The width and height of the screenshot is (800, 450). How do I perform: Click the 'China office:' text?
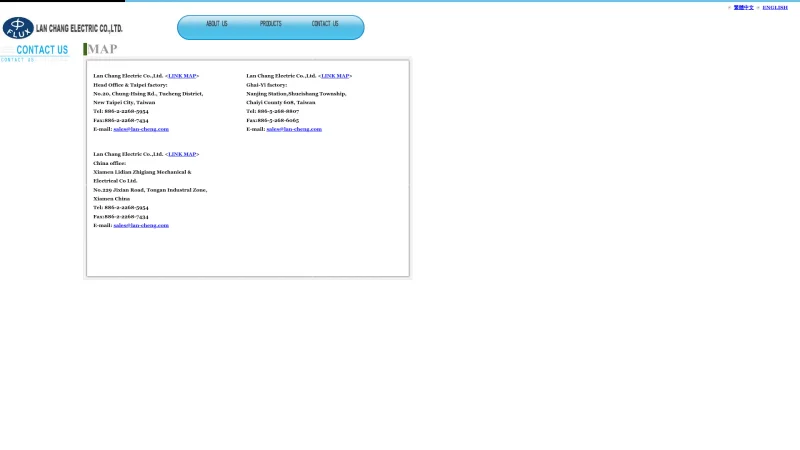click(x=109, y=163)
